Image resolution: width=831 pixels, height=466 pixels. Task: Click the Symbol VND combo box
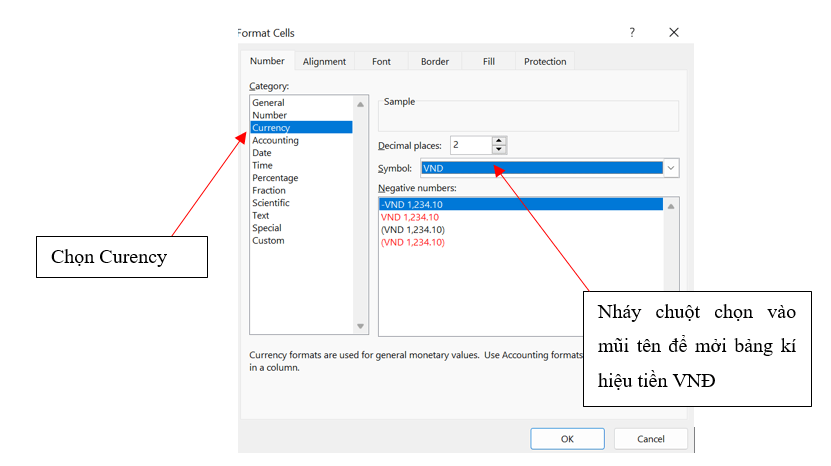pos(541,168)
